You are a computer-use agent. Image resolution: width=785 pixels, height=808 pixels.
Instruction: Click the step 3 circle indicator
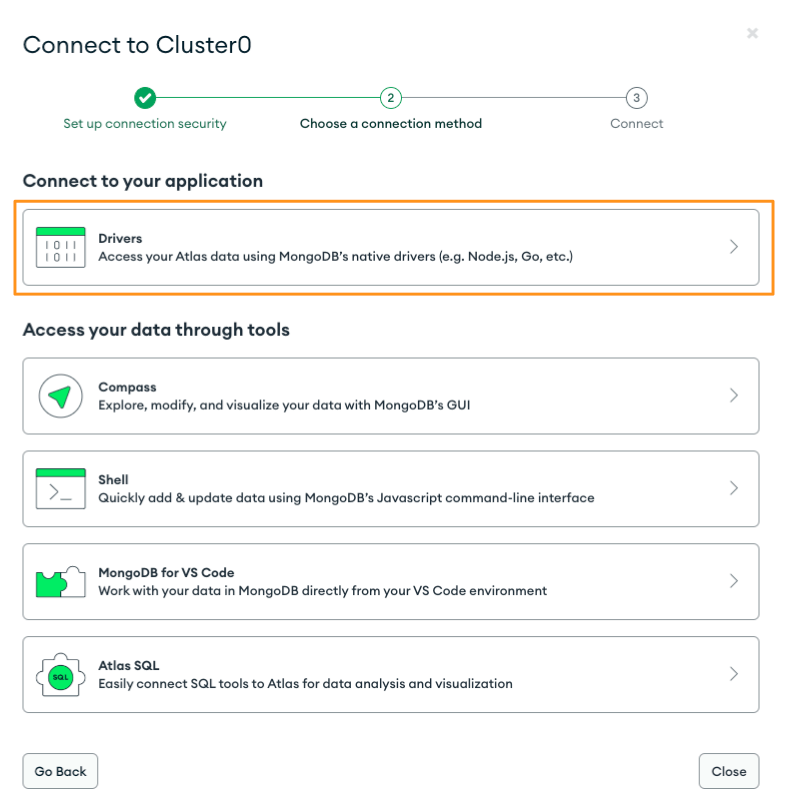(637, 98)
